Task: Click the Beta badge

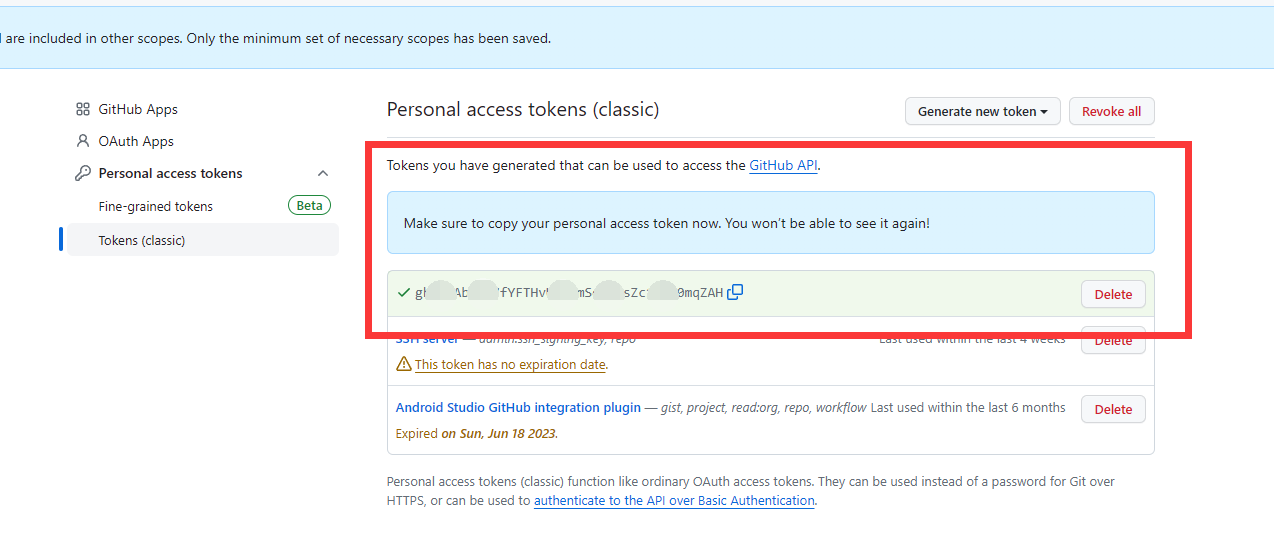Action: click(309, 205)
